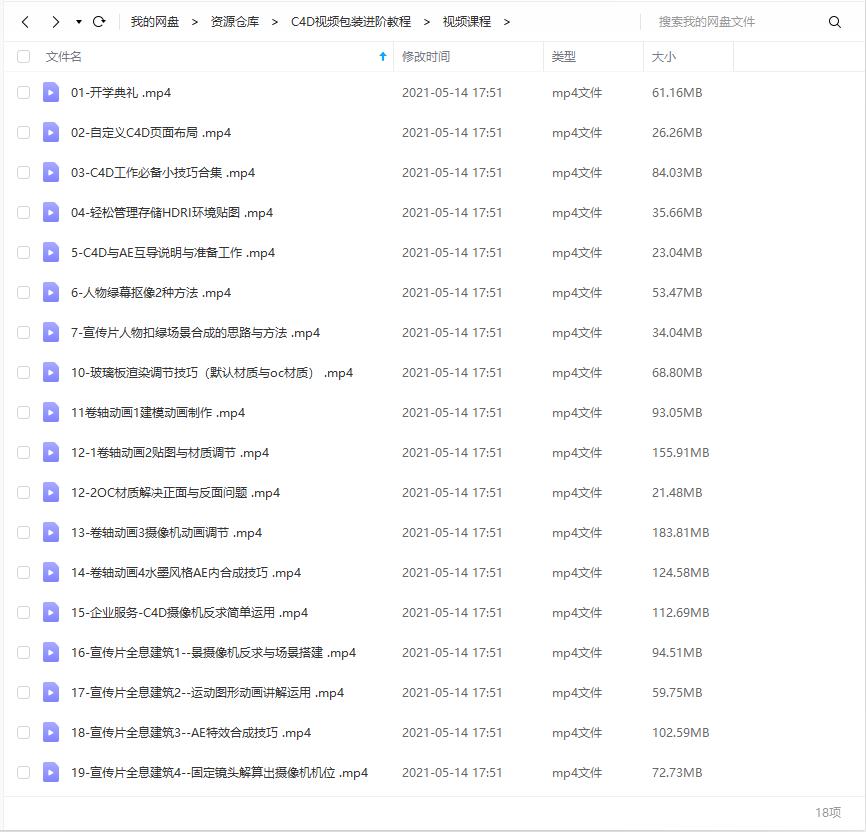
Task: Click video icon of 7-宣传片人物扣绿场景合成 file
Action: [51, 333]
